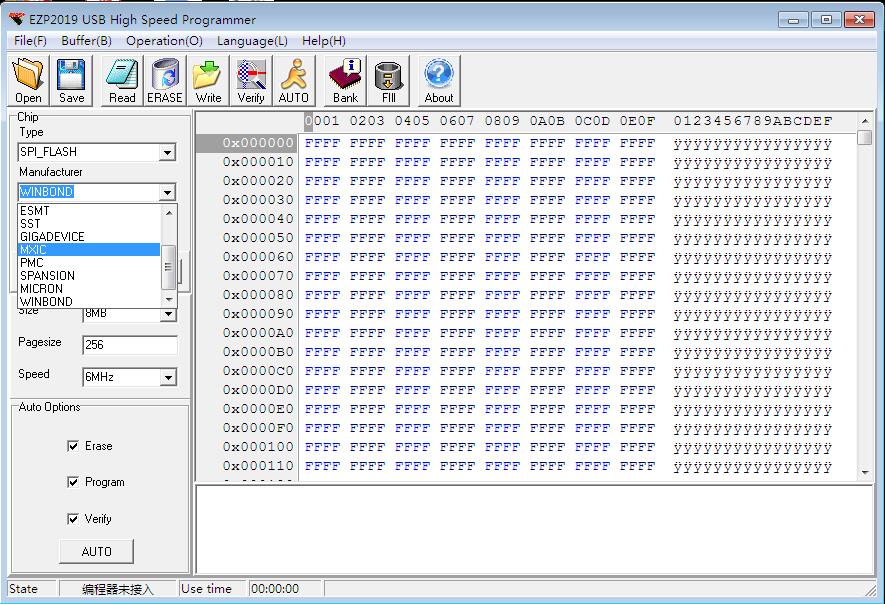The height and width of the screenshot is (604, 885).
Task: Uncheck the Program auto option
Action: [73, 482]
